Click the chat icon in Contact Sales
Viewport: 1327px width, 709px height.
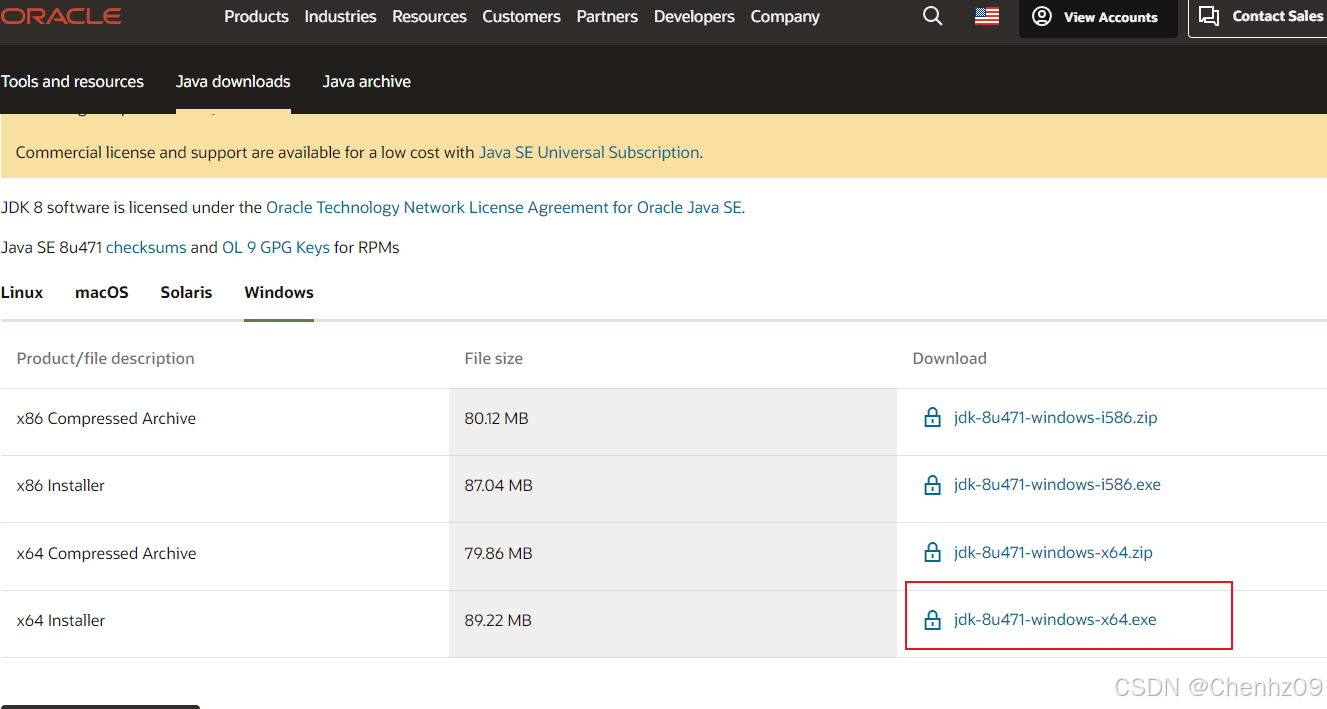[x=1209, y=17]
